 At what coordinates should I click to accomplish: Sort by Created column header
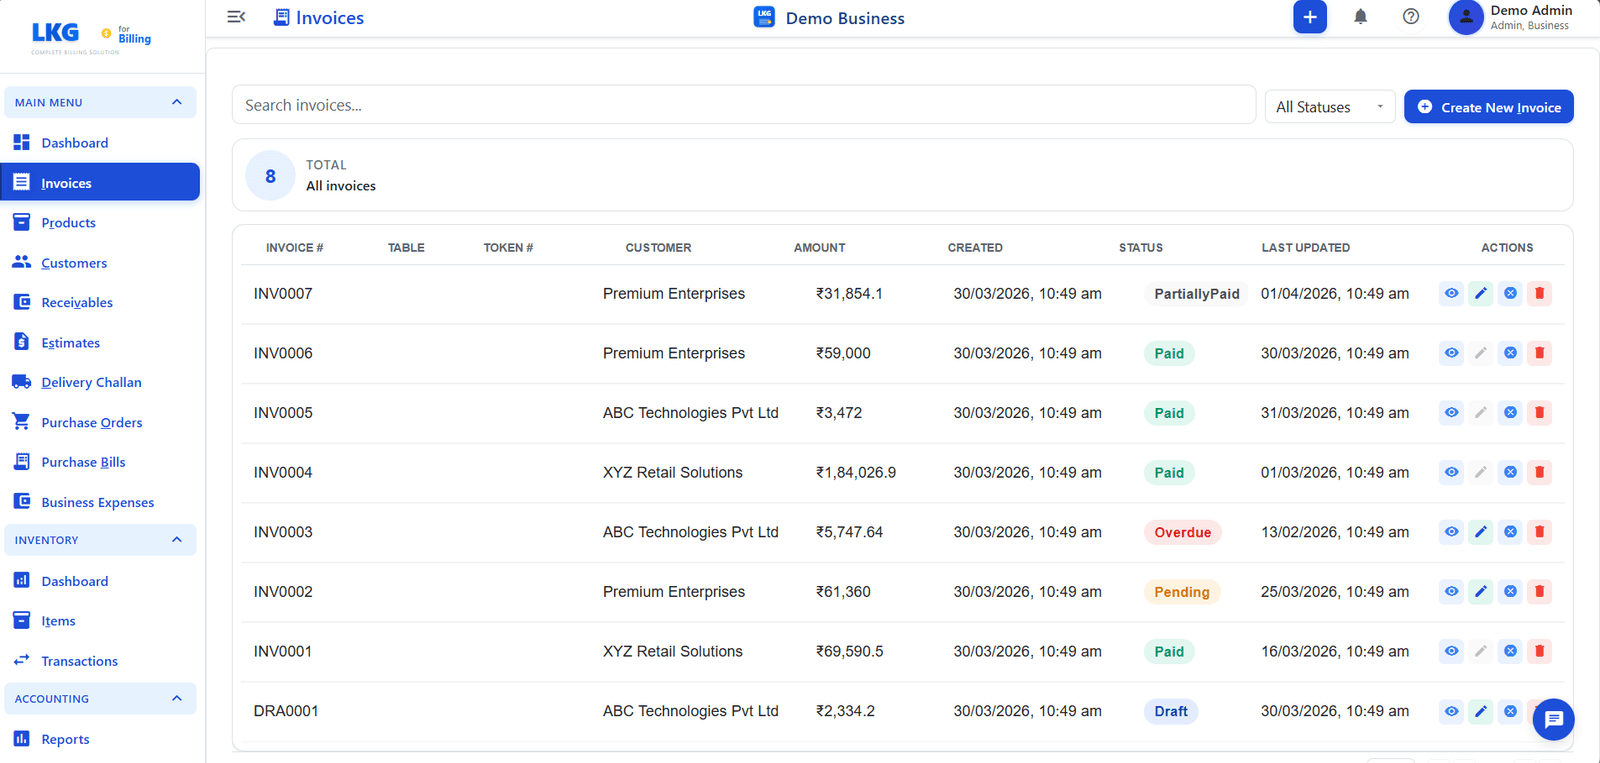(x=975, y=248)
